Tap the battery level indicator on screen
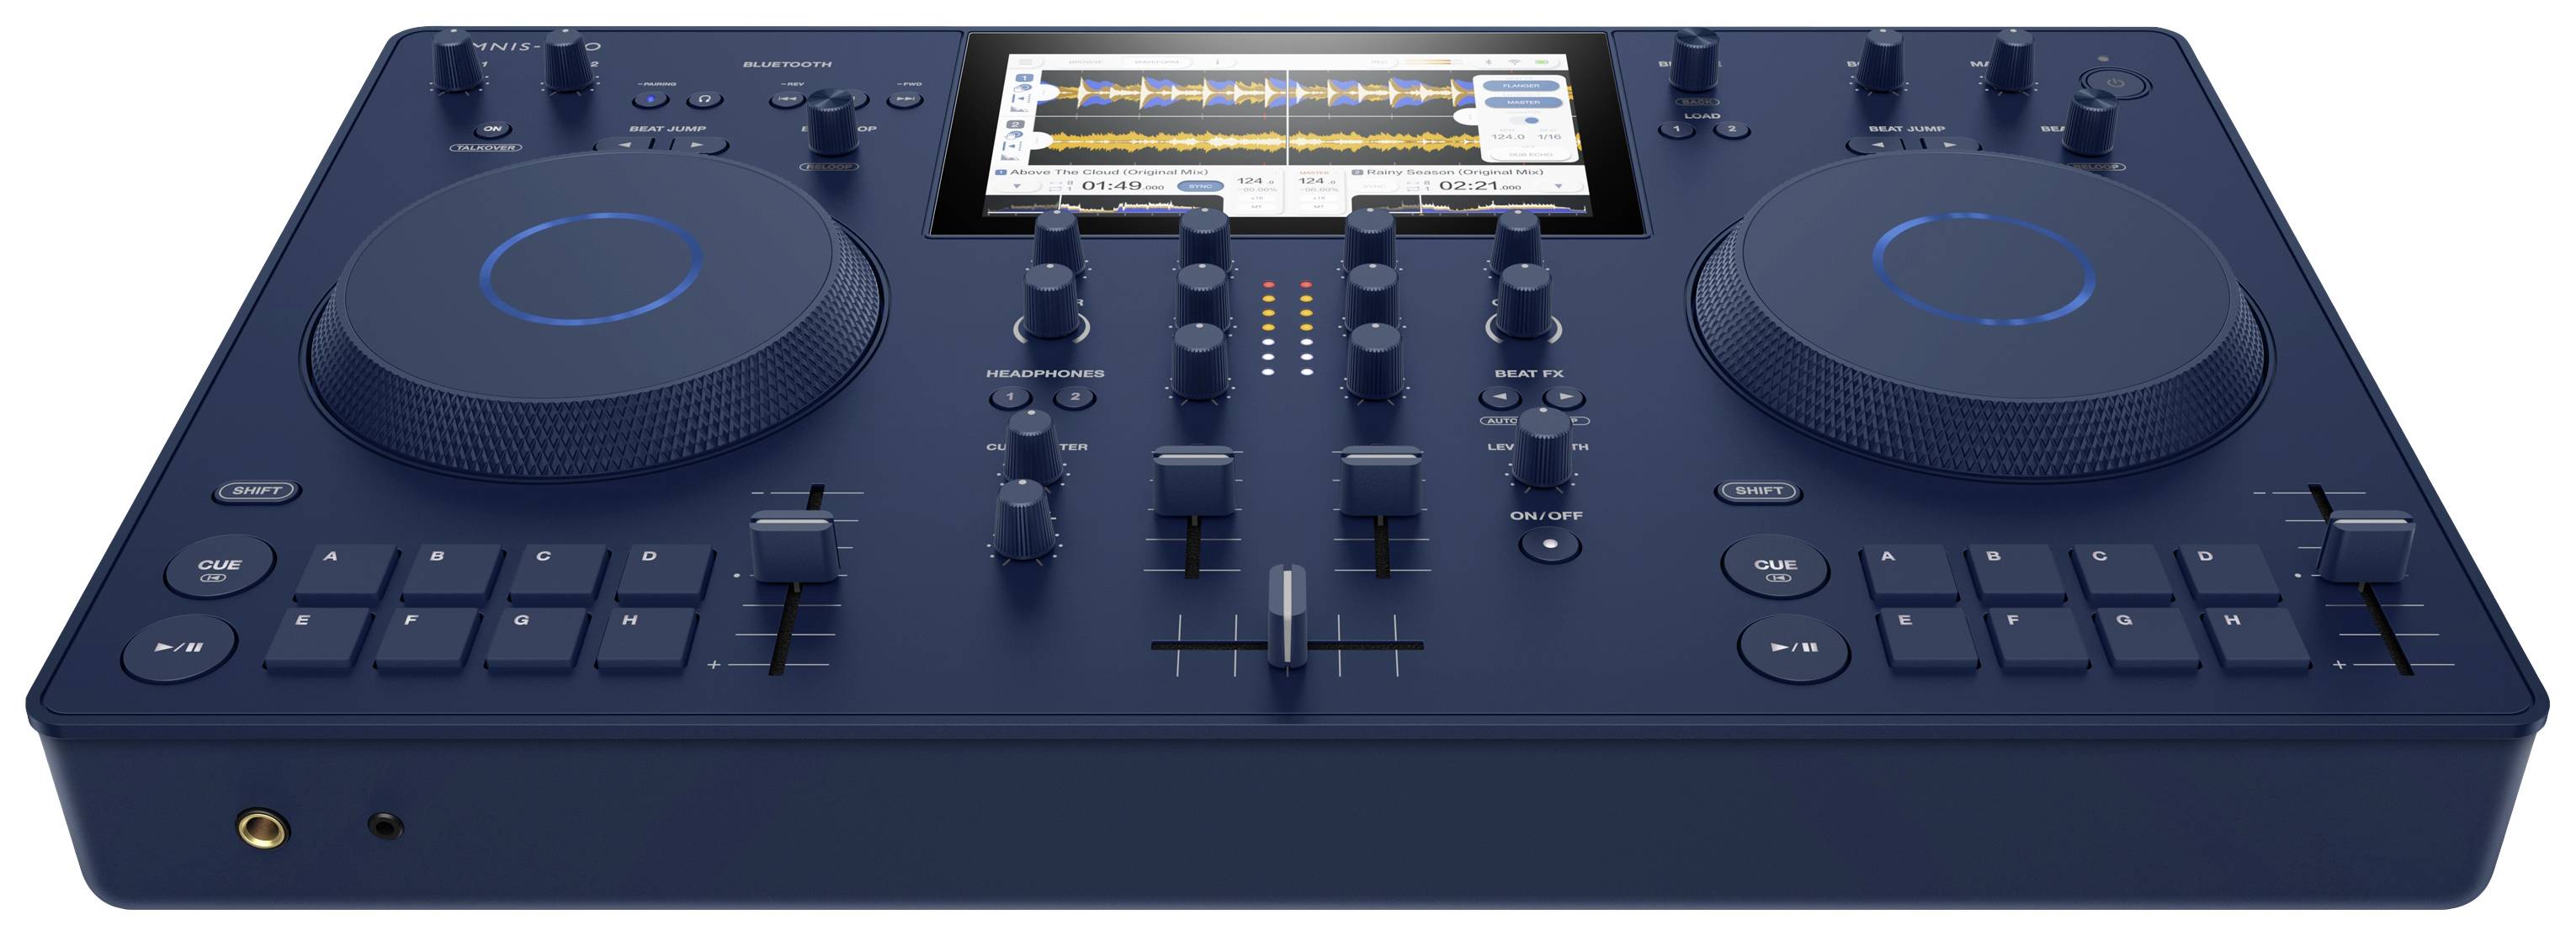This screenshot has width=2576, height=936. point(1543,62)
